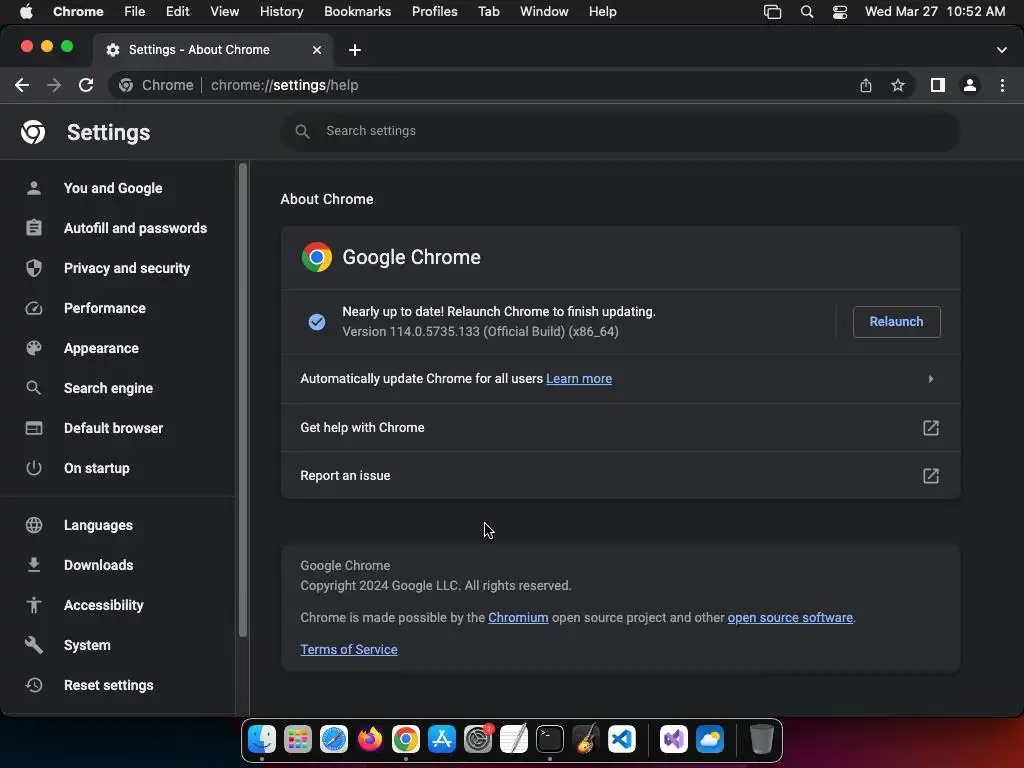Open the profile avatar menu
The image size is (1024, 768).
point(970,85)
